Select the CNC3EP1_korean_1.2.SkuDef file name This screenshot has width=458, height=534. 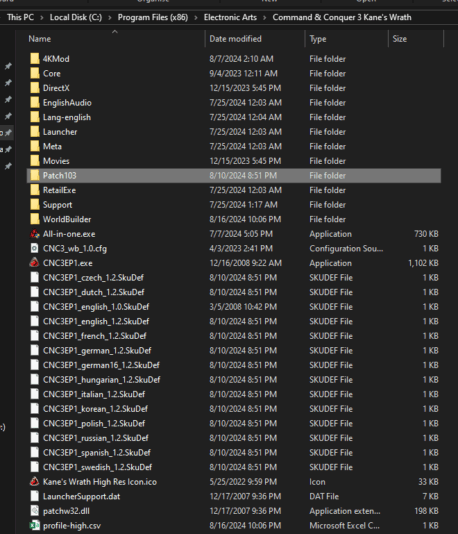click(x=95, y=409)
